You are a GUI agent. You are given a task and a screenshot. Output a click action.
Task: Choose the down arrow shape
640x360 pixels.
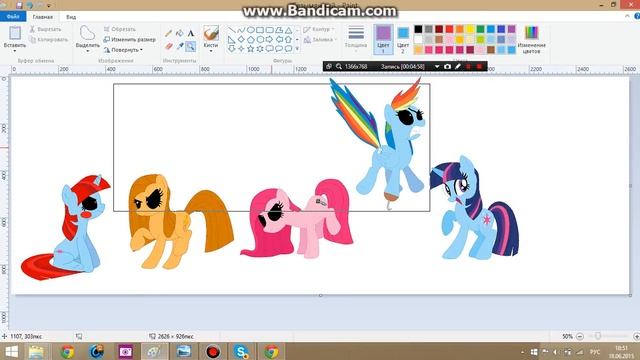point(231,49)
